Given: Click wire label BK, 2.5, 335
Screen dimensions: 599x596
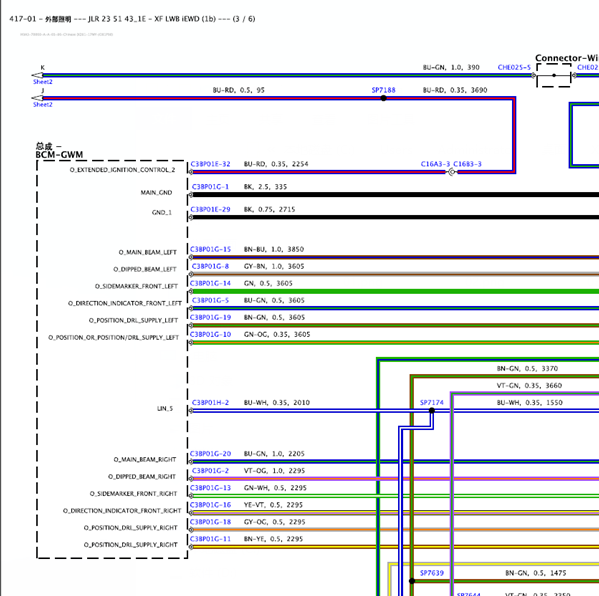Looking at the screenshot, I should (265, 186).
